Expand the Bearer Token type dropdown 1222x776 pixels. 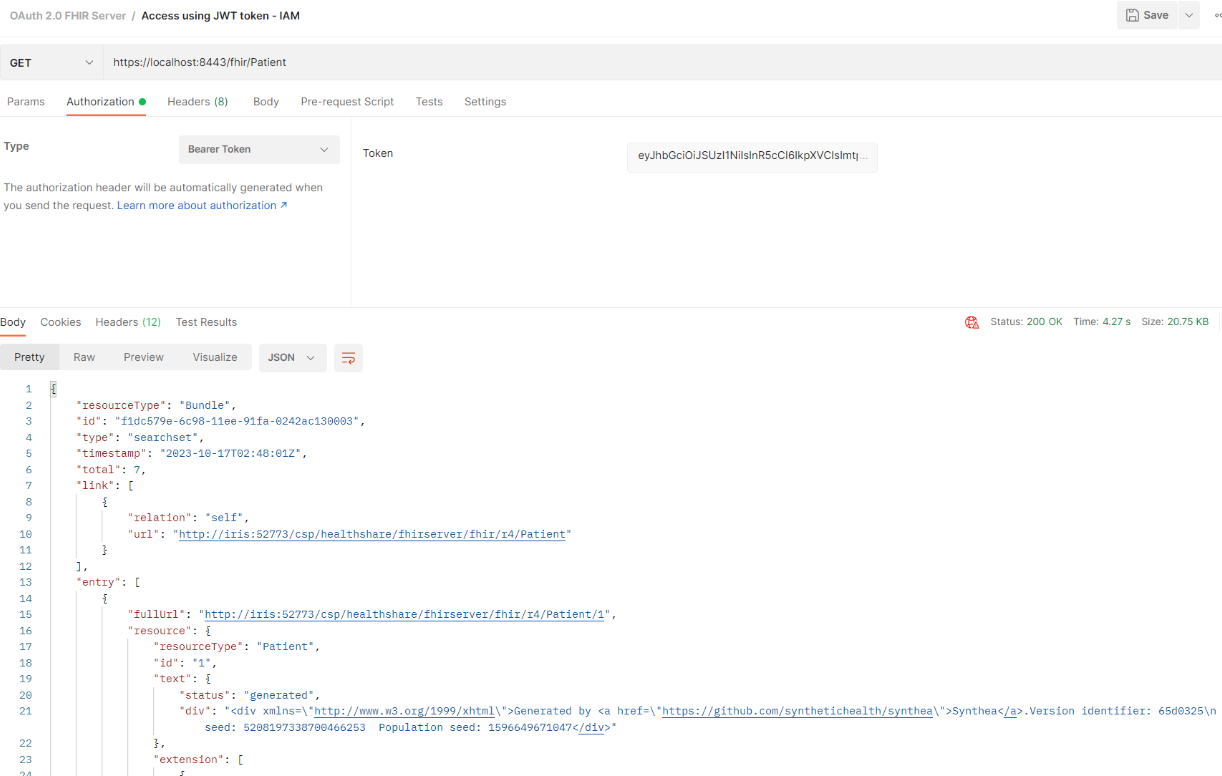click(259, 149)
